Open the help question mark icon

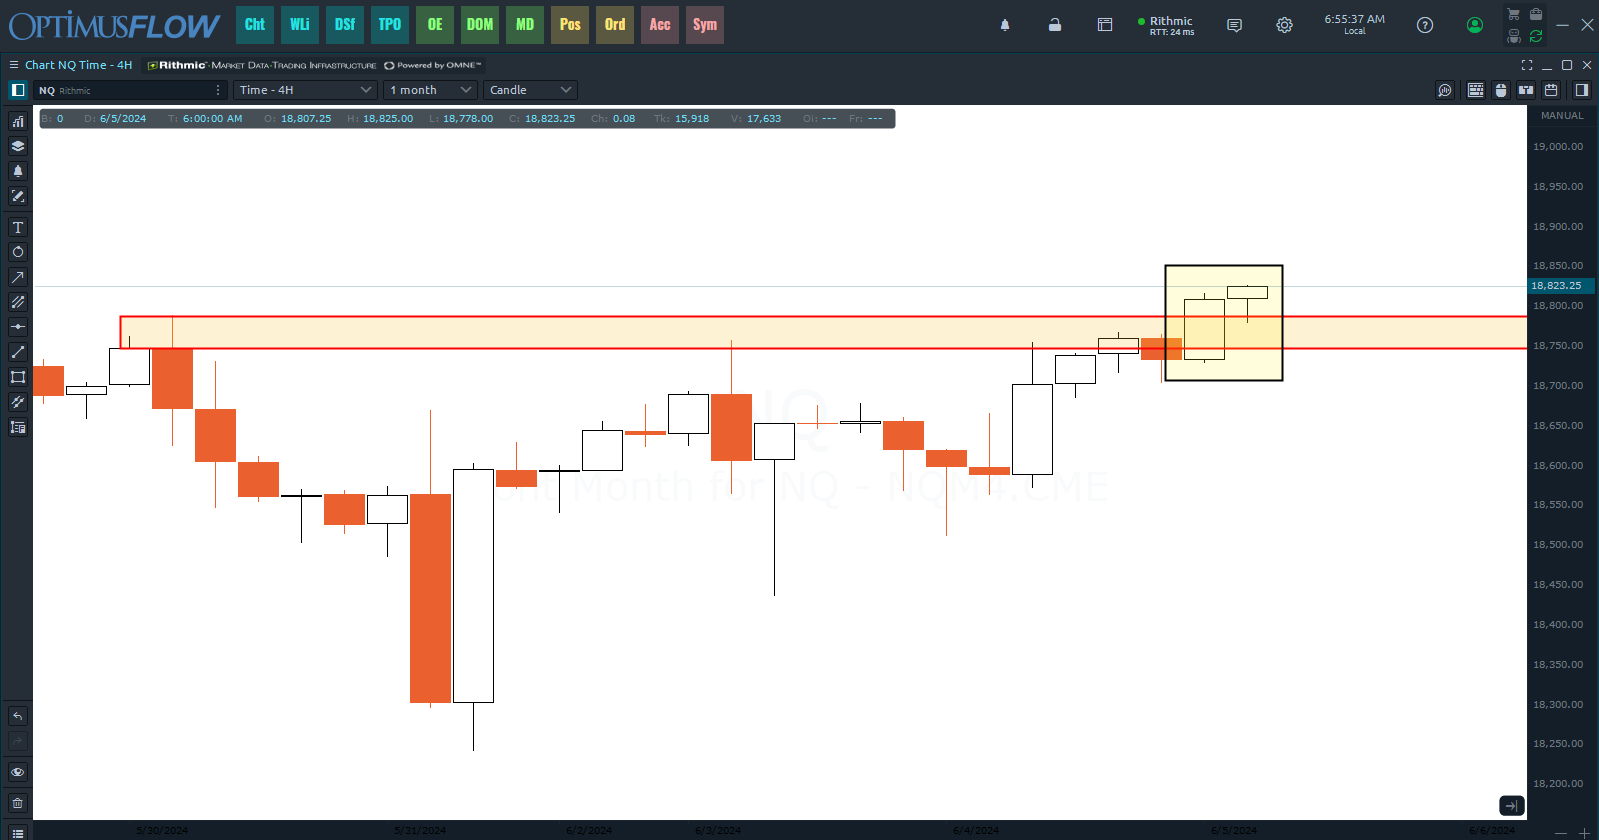click(1425, 25)
